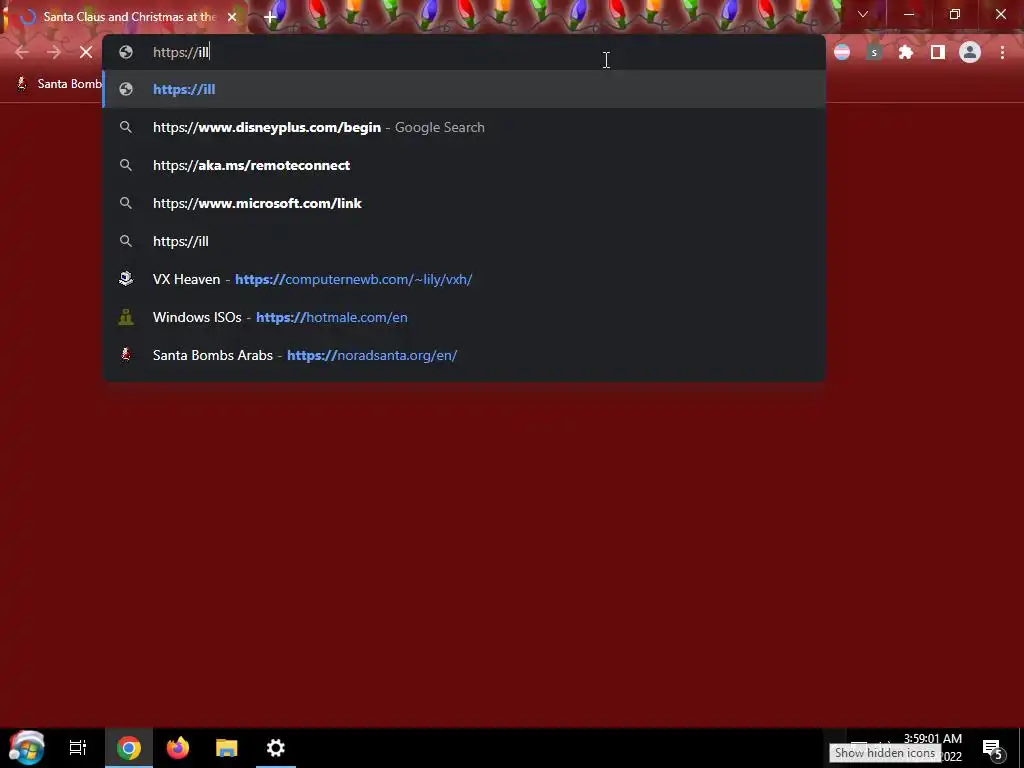Choose the disneyplus.com/begin Google Search suggestion
The height and width of the screenshot is (768, 1024).
[464, 127]
